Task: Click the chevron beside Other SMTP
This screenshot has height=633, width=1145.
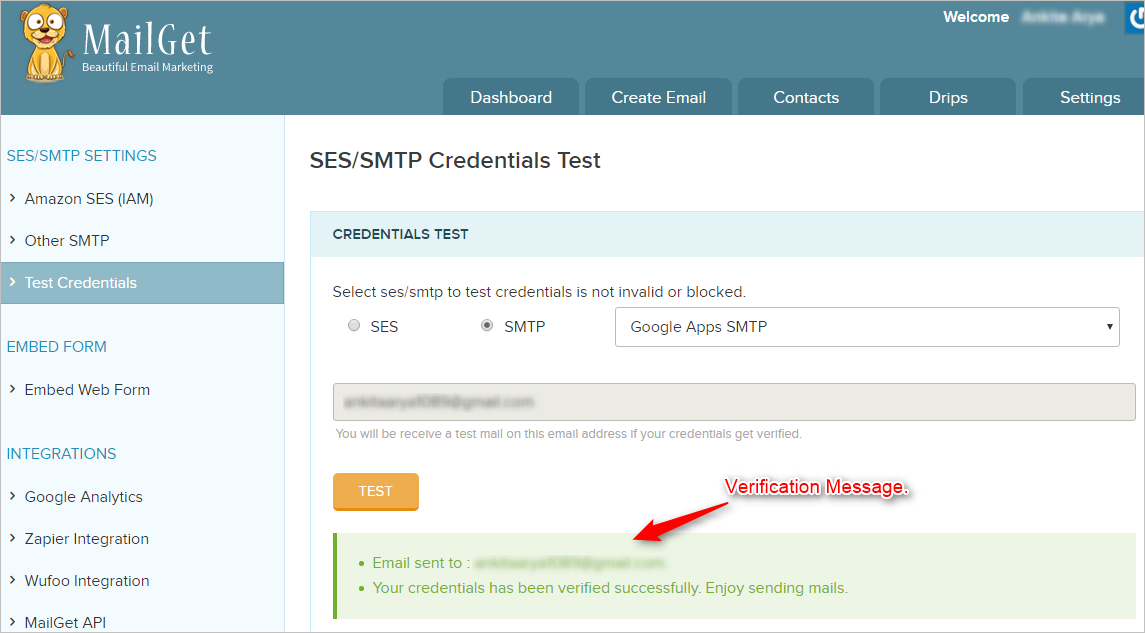Action: (12, 240)
